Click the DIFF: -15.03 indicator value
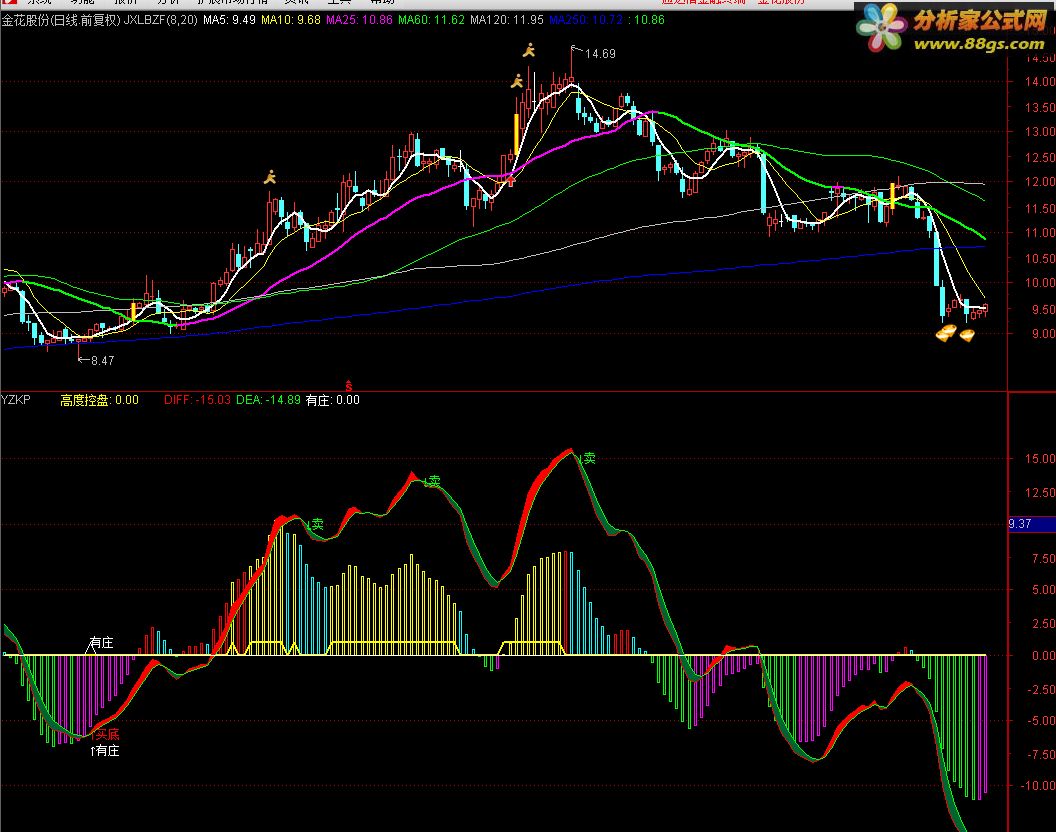Image resolution: width=1056 pixels, height=832 pixels. click(197, 400)
